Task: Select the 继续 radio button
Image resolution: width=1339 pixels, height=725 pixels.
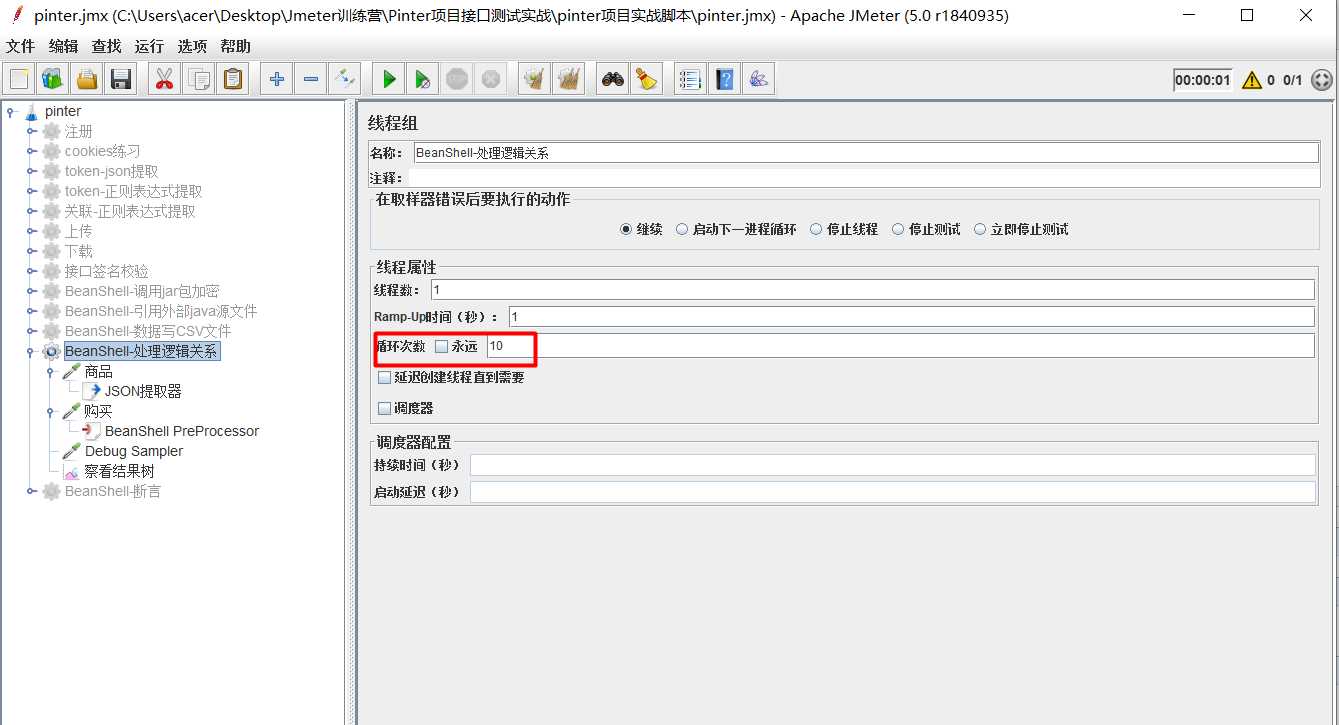Action: [626, 229]
